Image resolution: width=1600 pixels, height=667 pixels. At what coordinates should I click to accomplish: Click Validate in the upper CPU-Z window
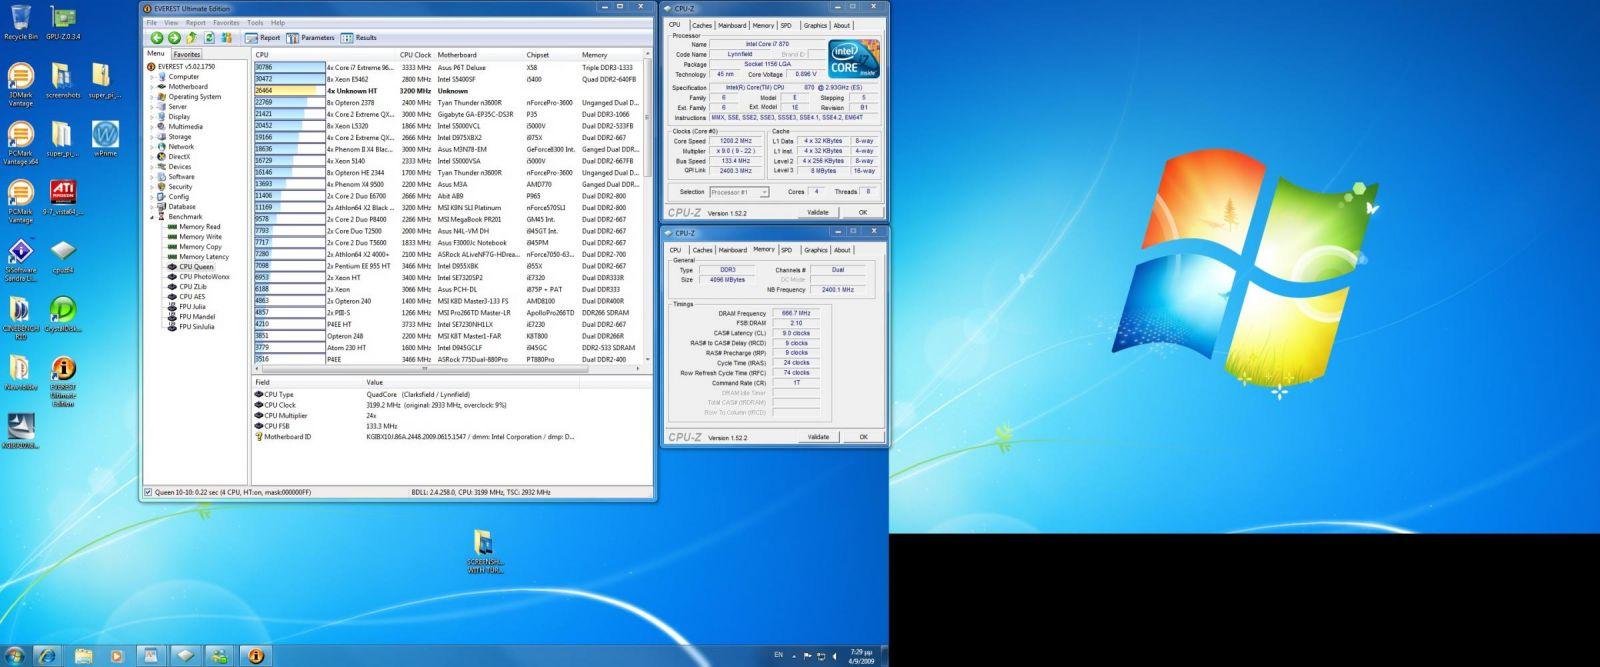pos(817,212)
